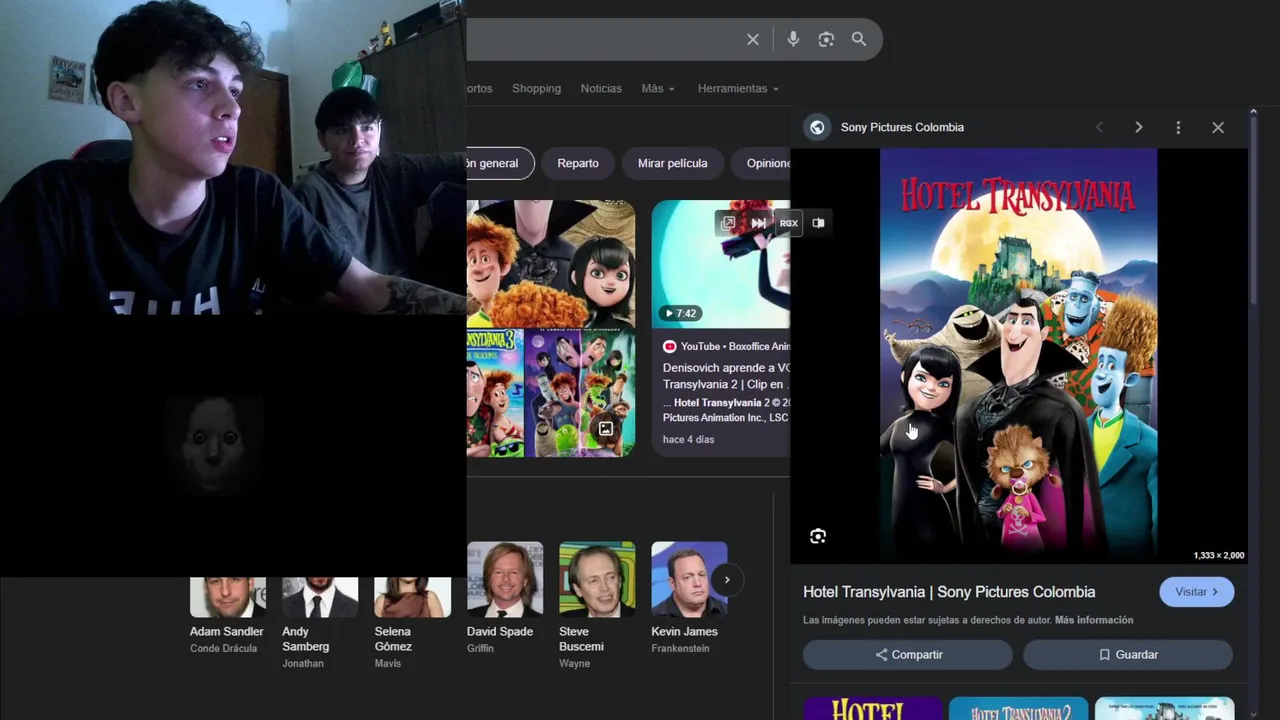This screenshot has width=1280, height=720.
Task: Switch to the Shopping tab
Action: pos(536,88)
